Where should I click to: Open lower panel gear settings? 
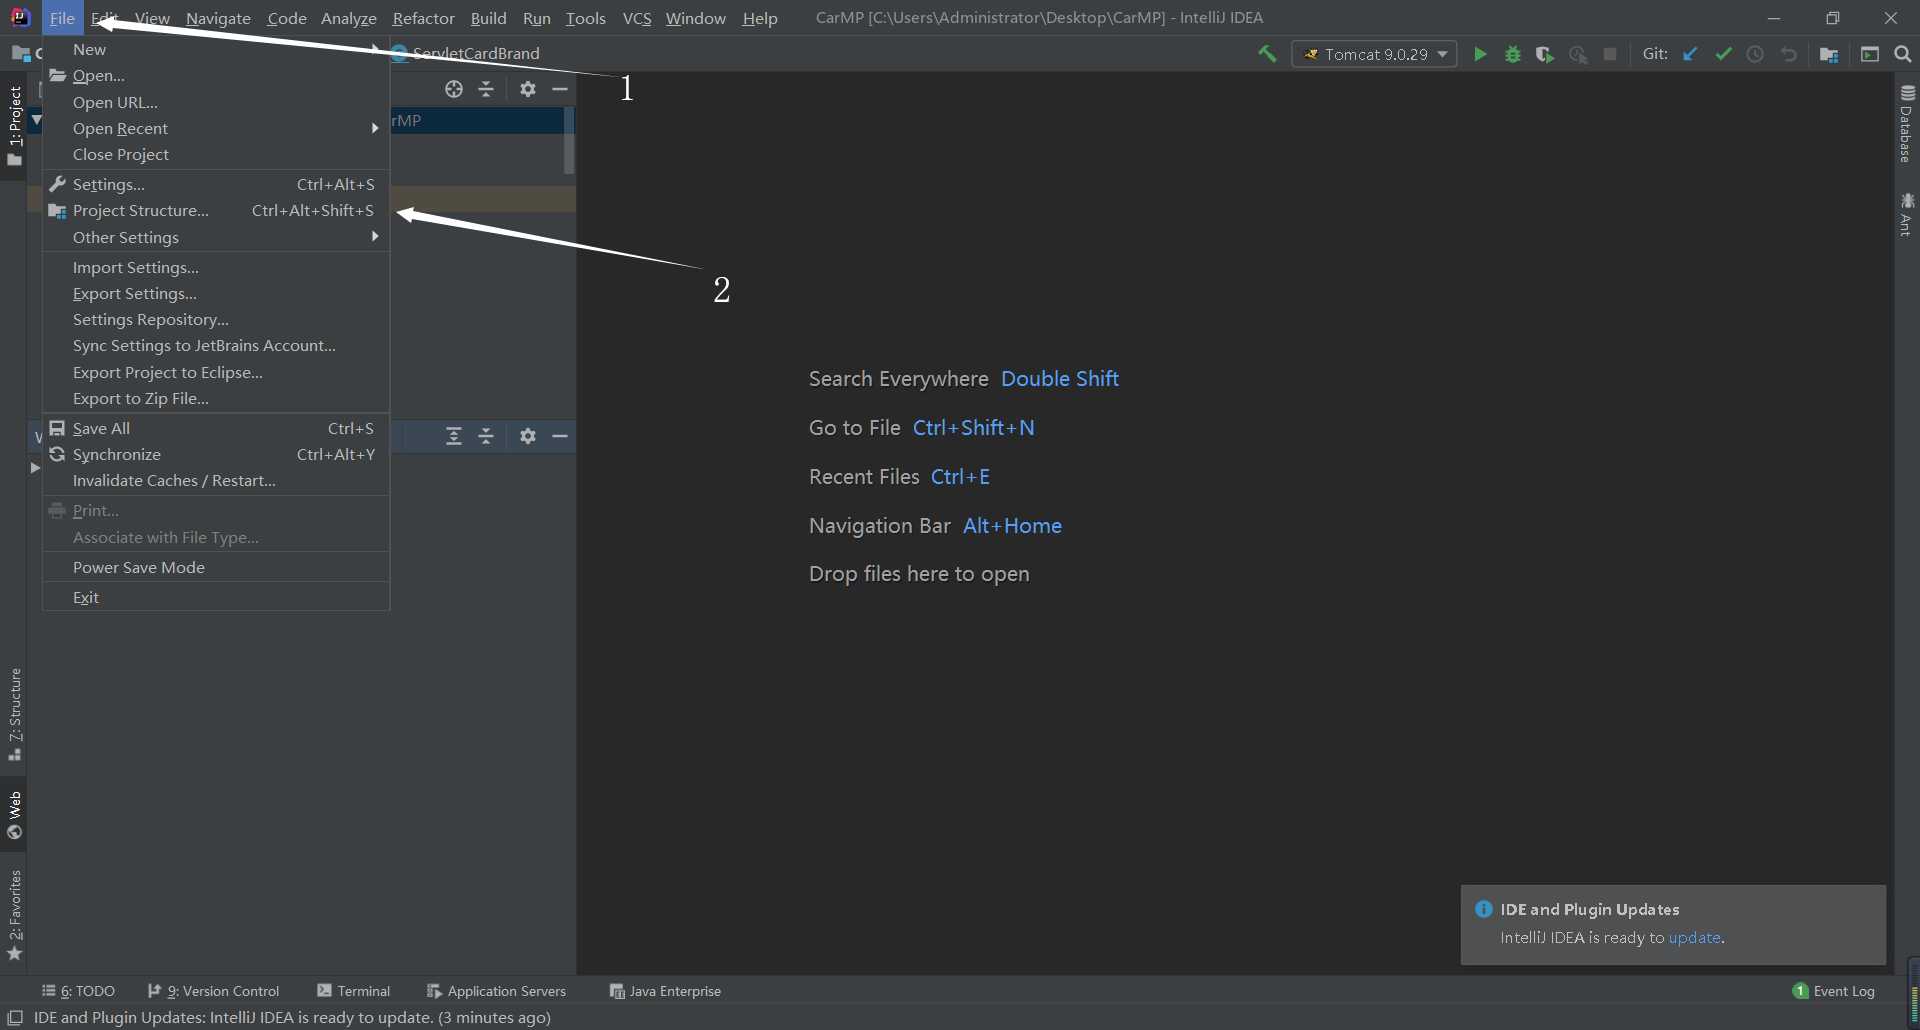528,436
